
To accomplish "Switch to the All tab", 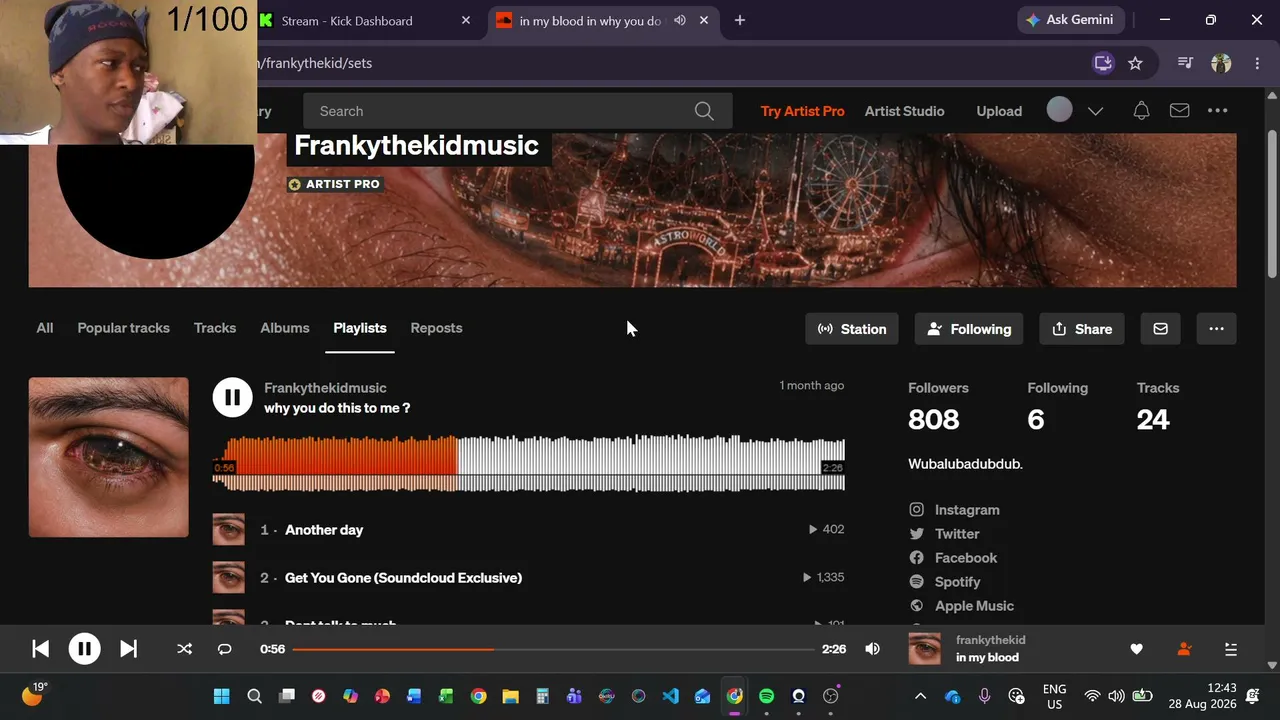I will 45,328.
